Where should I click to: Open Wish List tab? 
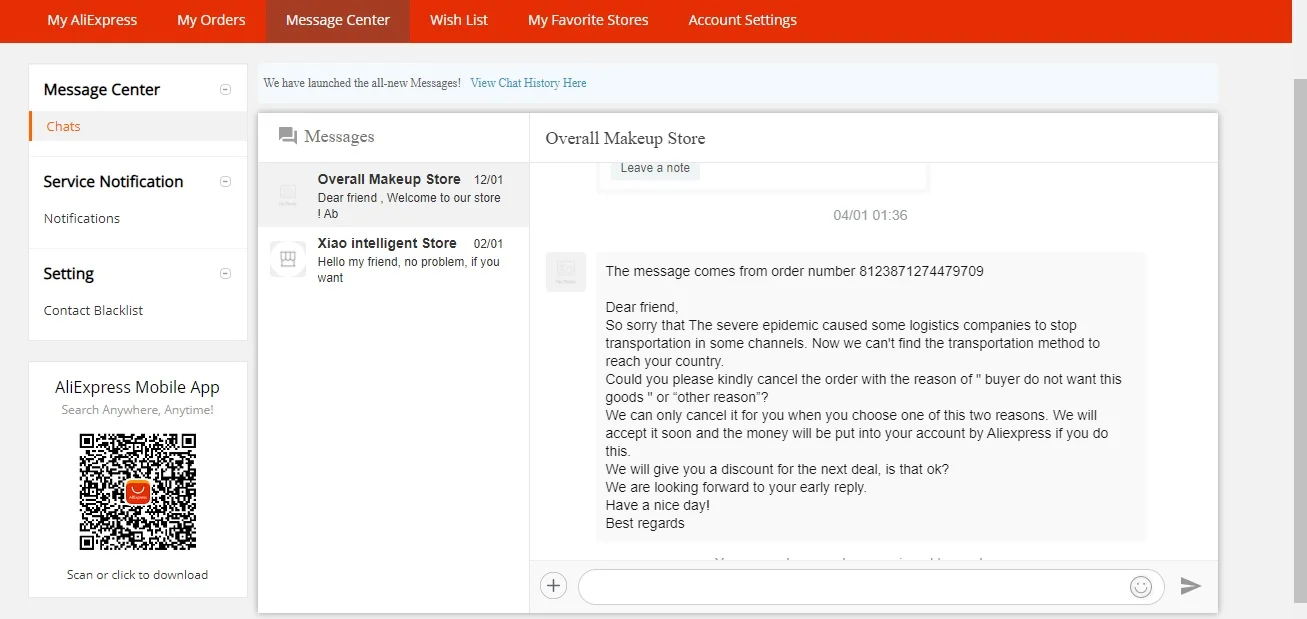pyautogui.click(x=459, y=20)
